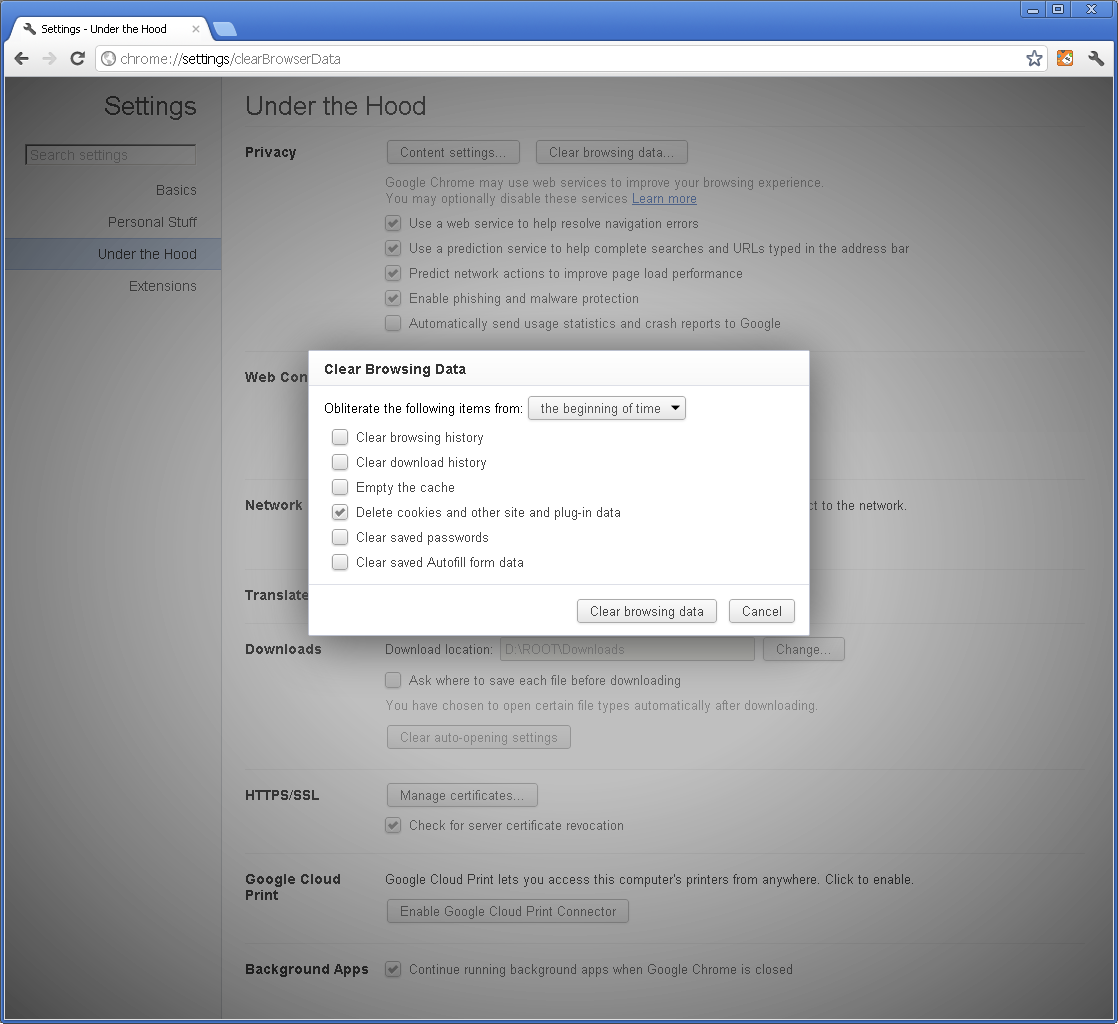Click the download location Change button
This screenshot has height=1024, width=1118.
click(x=804, y=650)
